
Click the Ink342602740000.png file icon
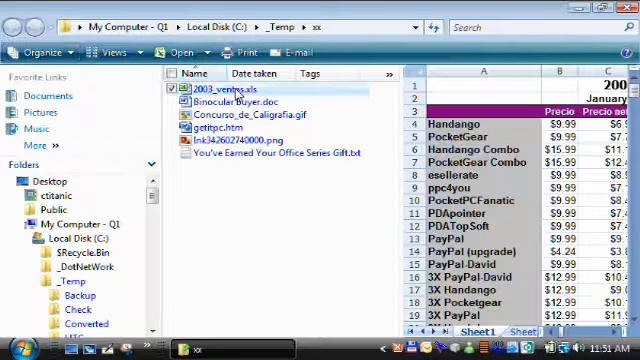(185, 140)
